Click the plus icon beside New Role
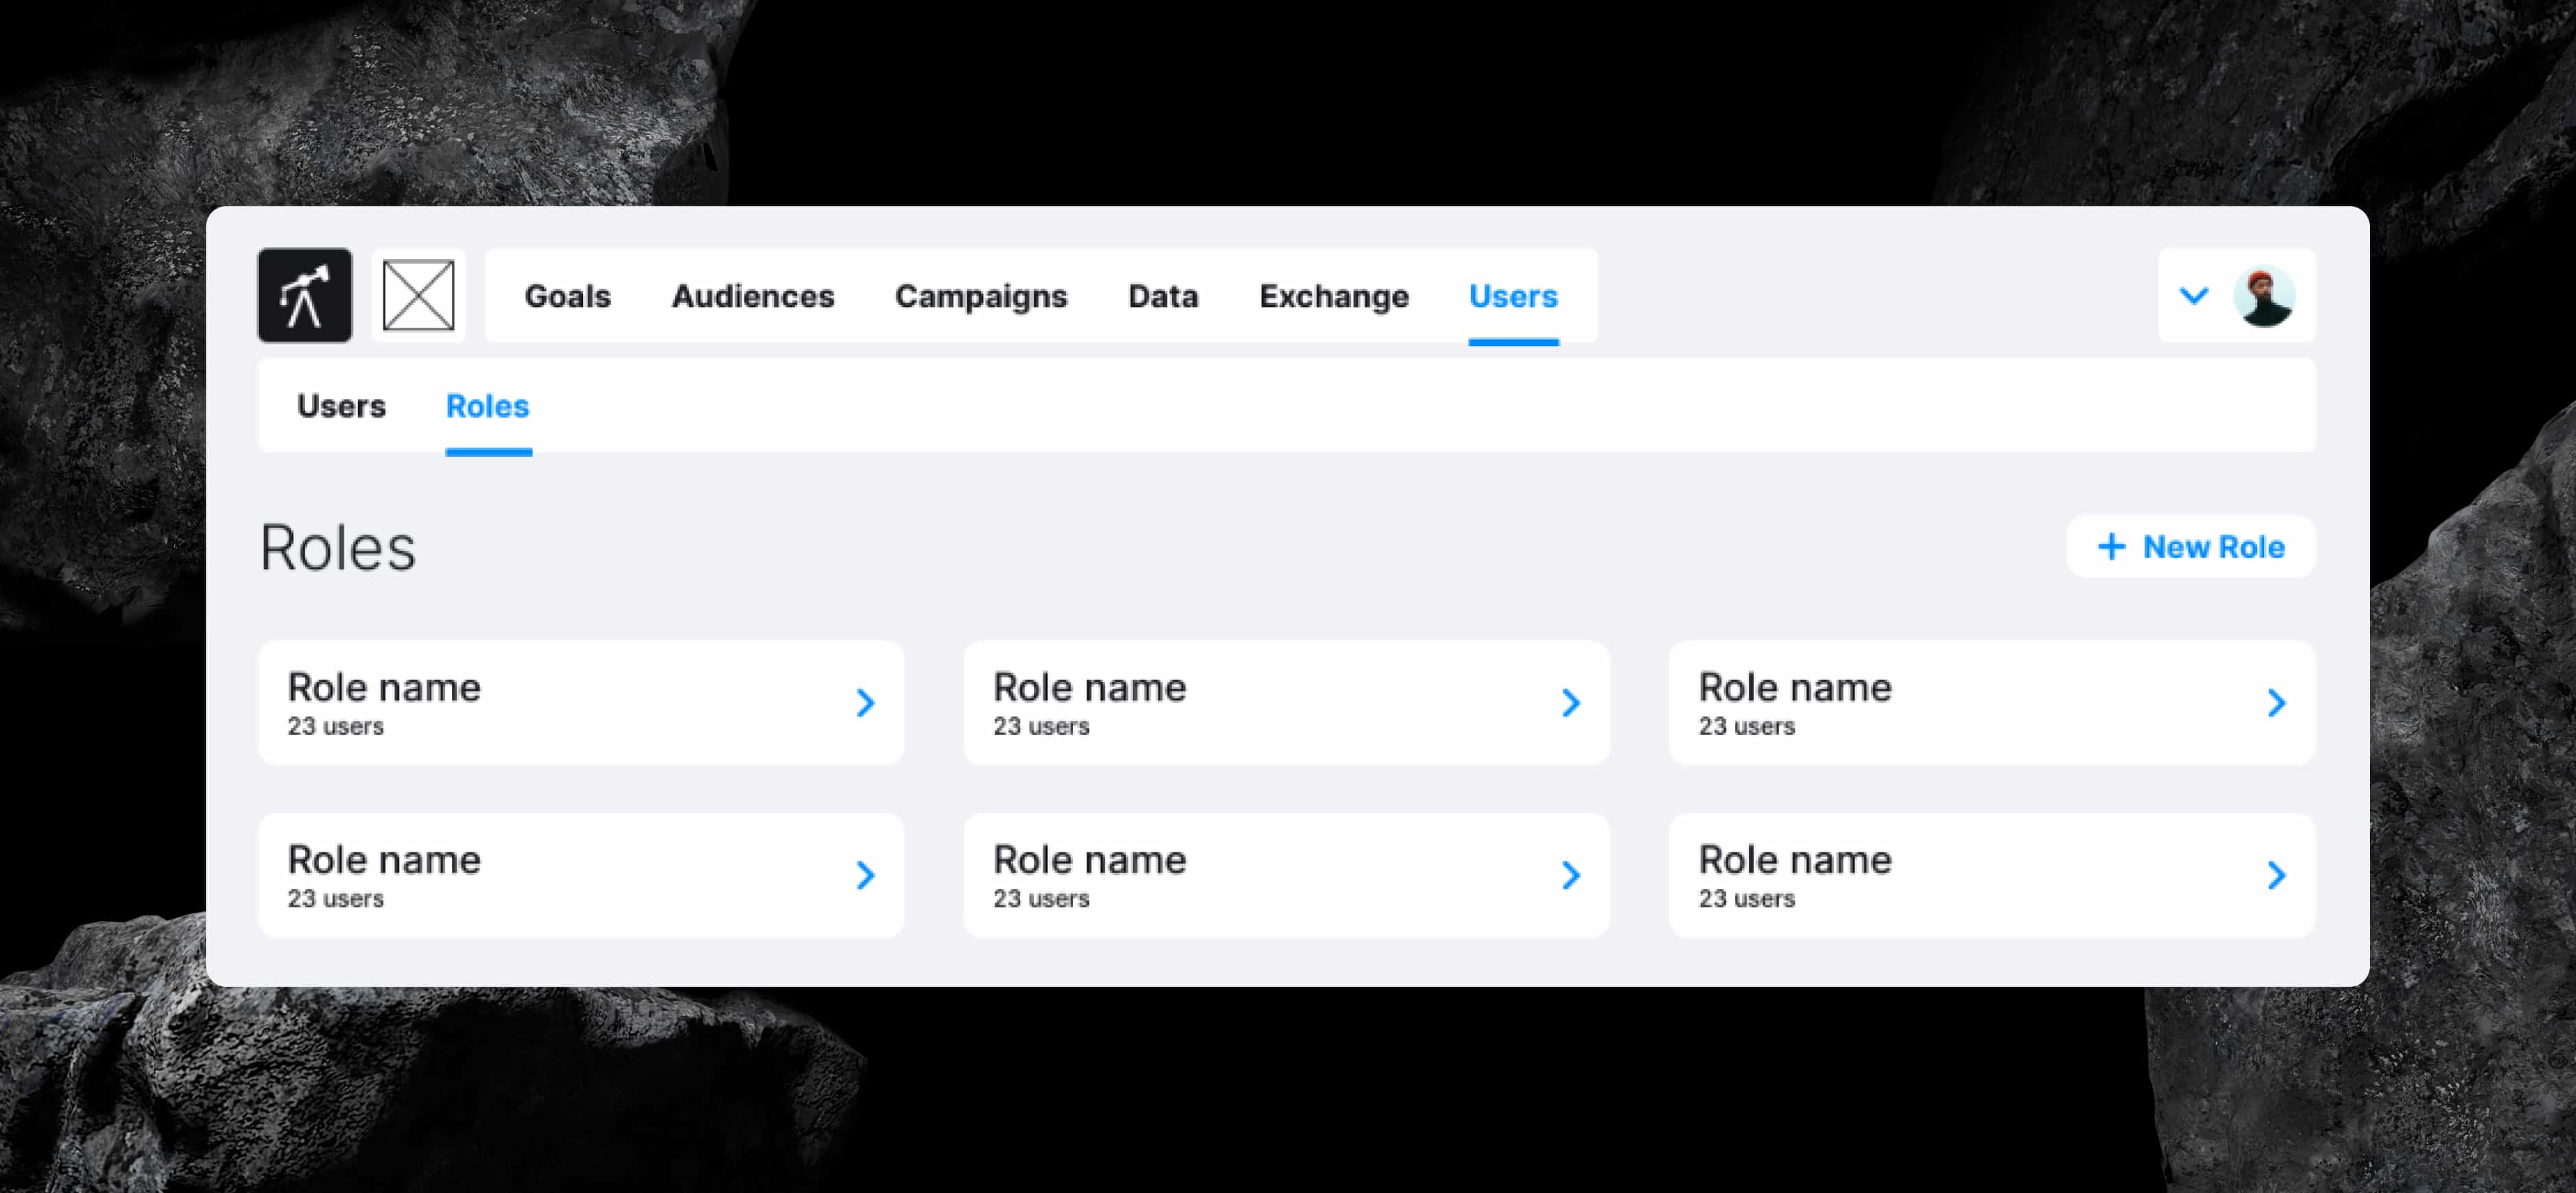2576x1193 pixels. click(x=2111, y=546)
